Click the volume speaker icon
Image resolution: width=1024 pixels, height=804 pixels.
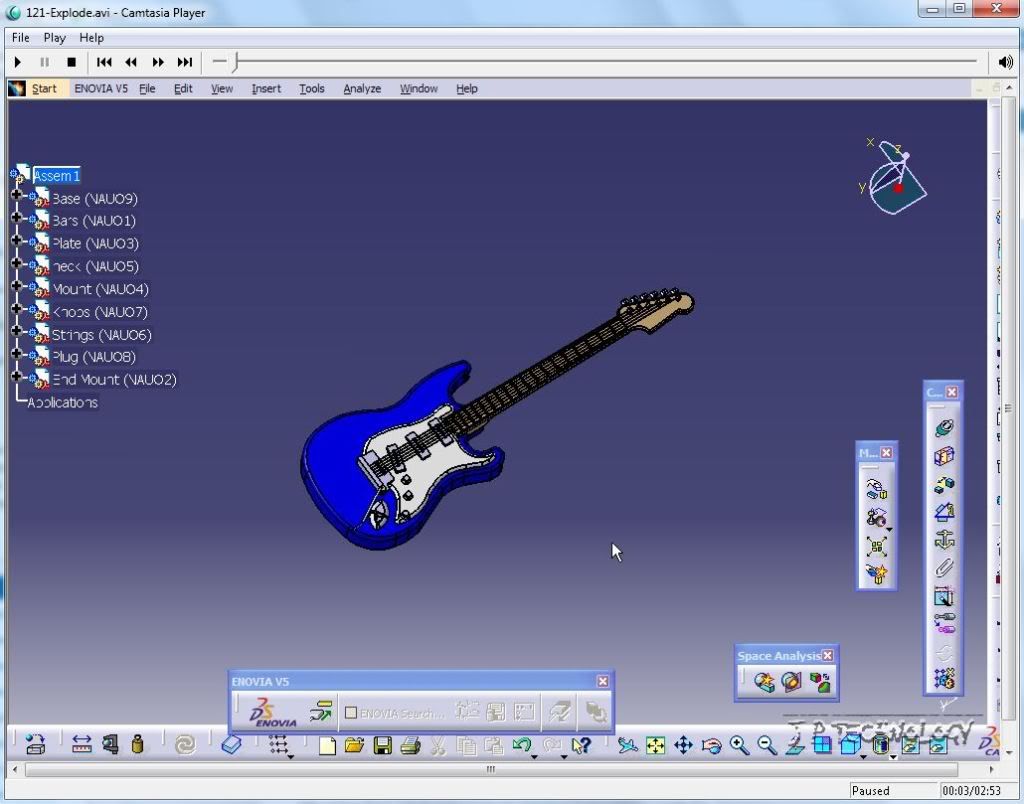pyautogui.click(x=1005, y=62)
